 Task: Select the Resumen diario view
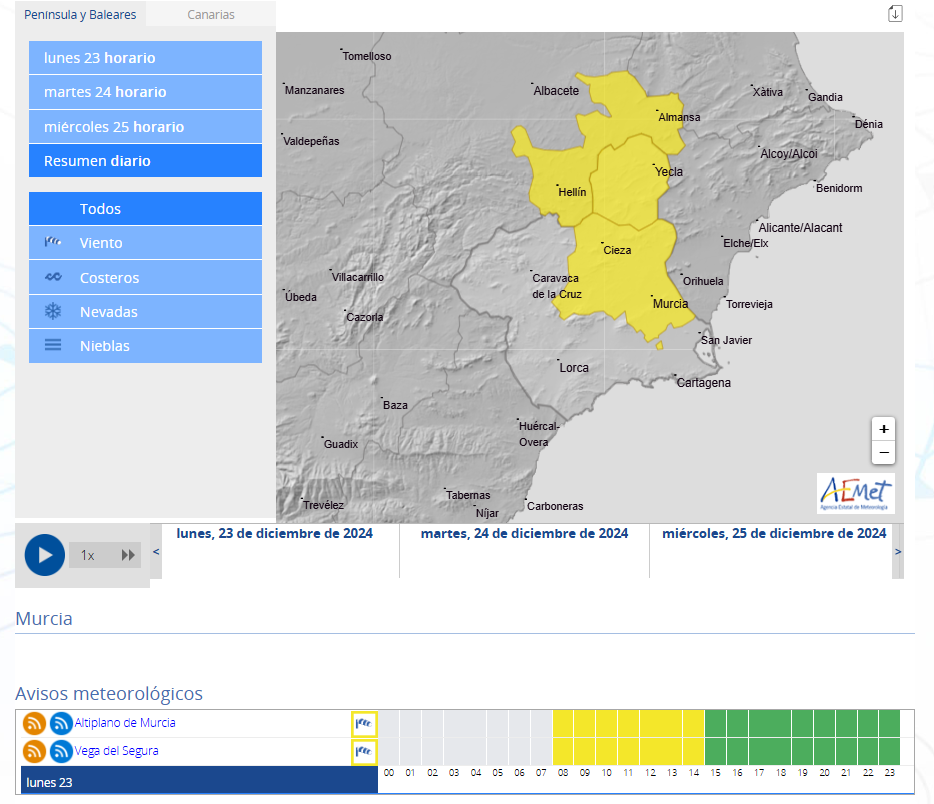point(145,161)
